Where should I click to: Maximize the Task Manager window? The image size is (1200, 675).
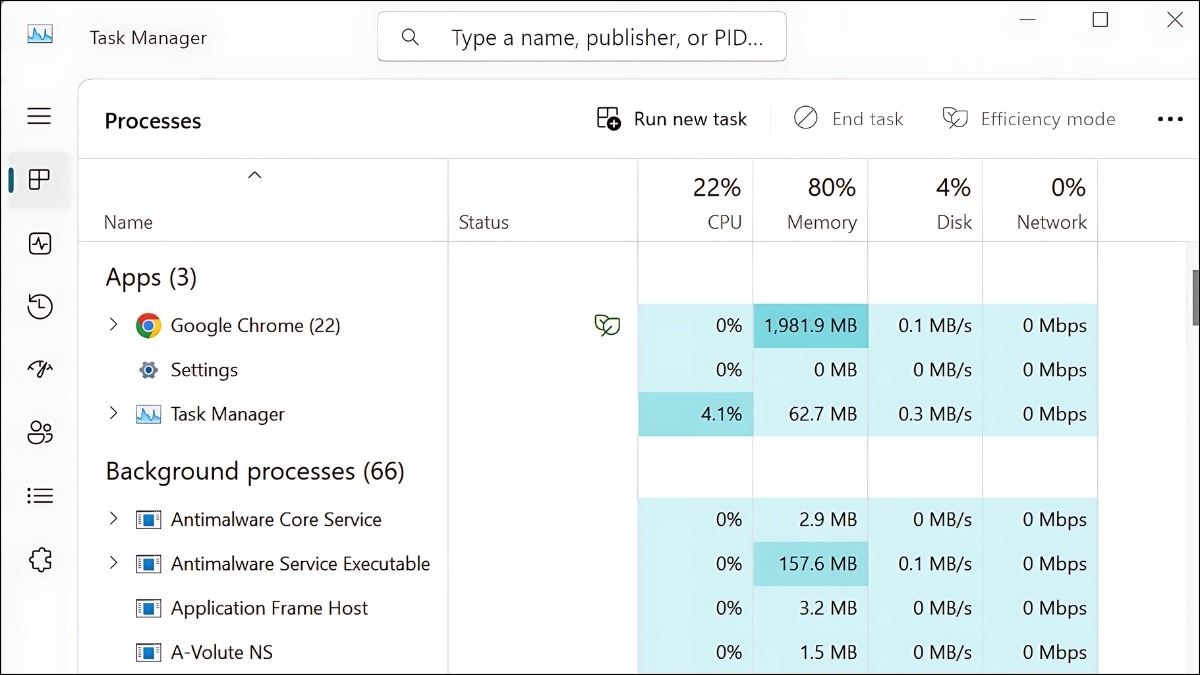point(1100,20)
